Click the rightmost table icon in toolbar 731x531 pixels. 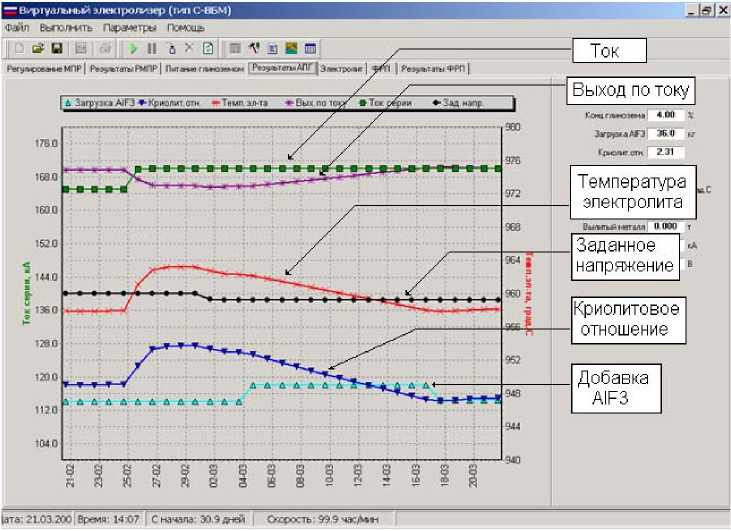coord(310,48)
